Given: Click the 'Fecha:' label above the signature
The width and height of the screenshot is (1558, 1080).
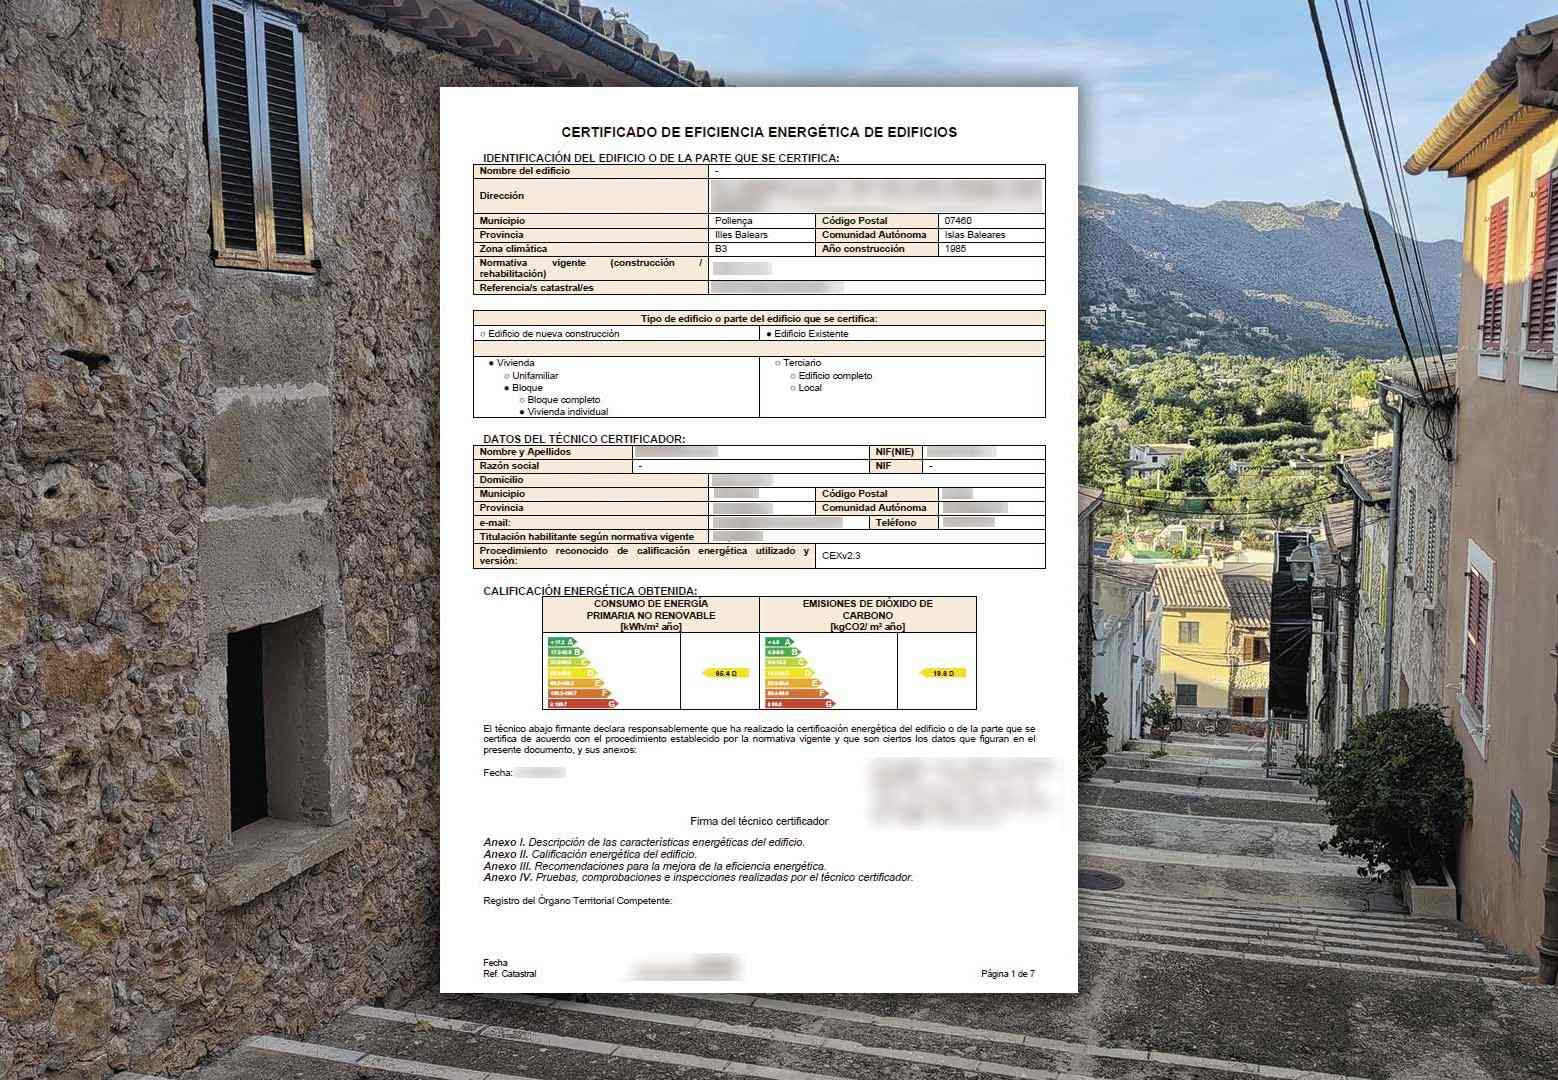Looking at the screenshot, I should point(497,773).
